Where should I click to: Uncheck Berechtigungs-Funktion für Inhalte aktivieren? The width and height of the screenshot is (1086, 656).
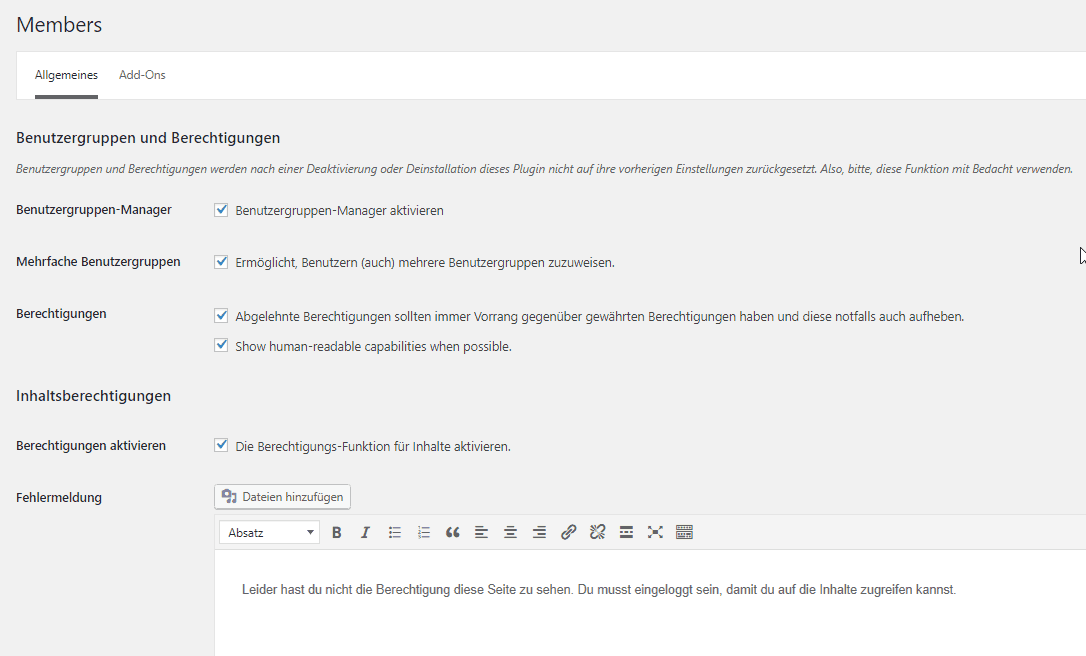click(221, 445)
